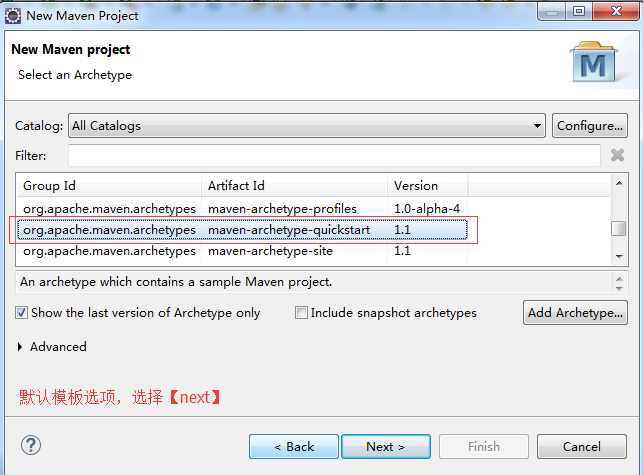Click the Eclipse icon in the title bar
643x475 pixels.
(x=13, y=16)
